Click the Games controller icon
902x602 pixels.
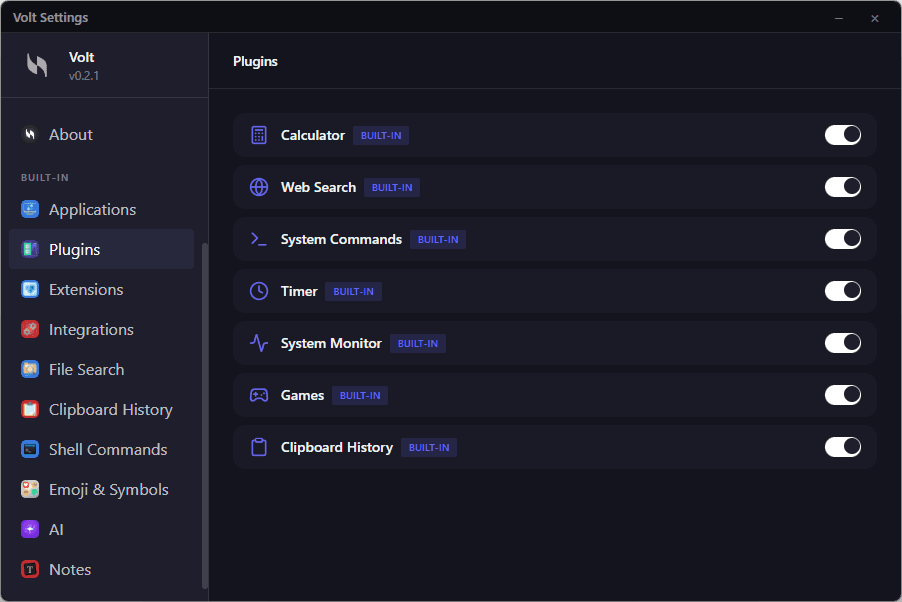[259, 395]
